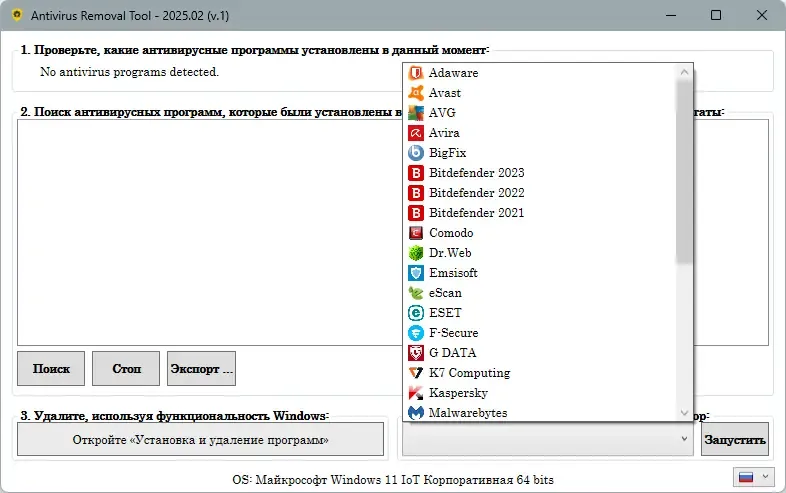This screenshot has height=493, width=786.
Task: Choose Avast in the dropdown list
Action: point(539,93)
